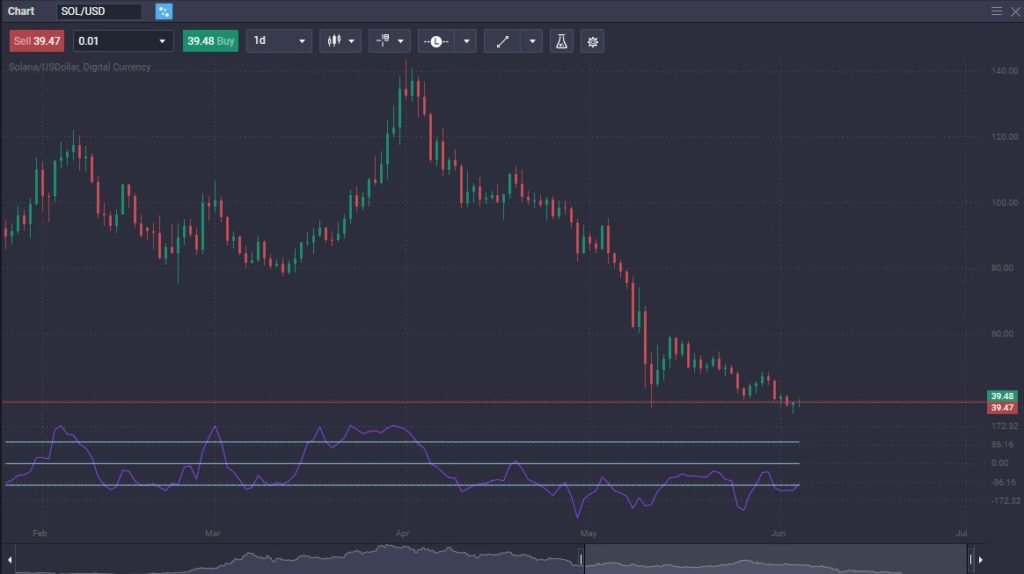Open the 1d timeframe dropdown
This screenshot has width=1024, height=574.
(x=279, y=41)
